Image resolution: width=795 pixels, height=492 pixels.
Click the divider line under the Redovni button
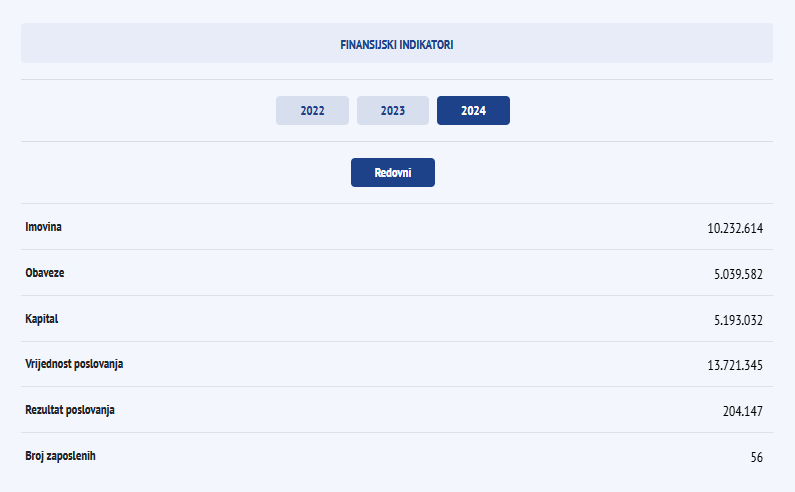(397, 203)
